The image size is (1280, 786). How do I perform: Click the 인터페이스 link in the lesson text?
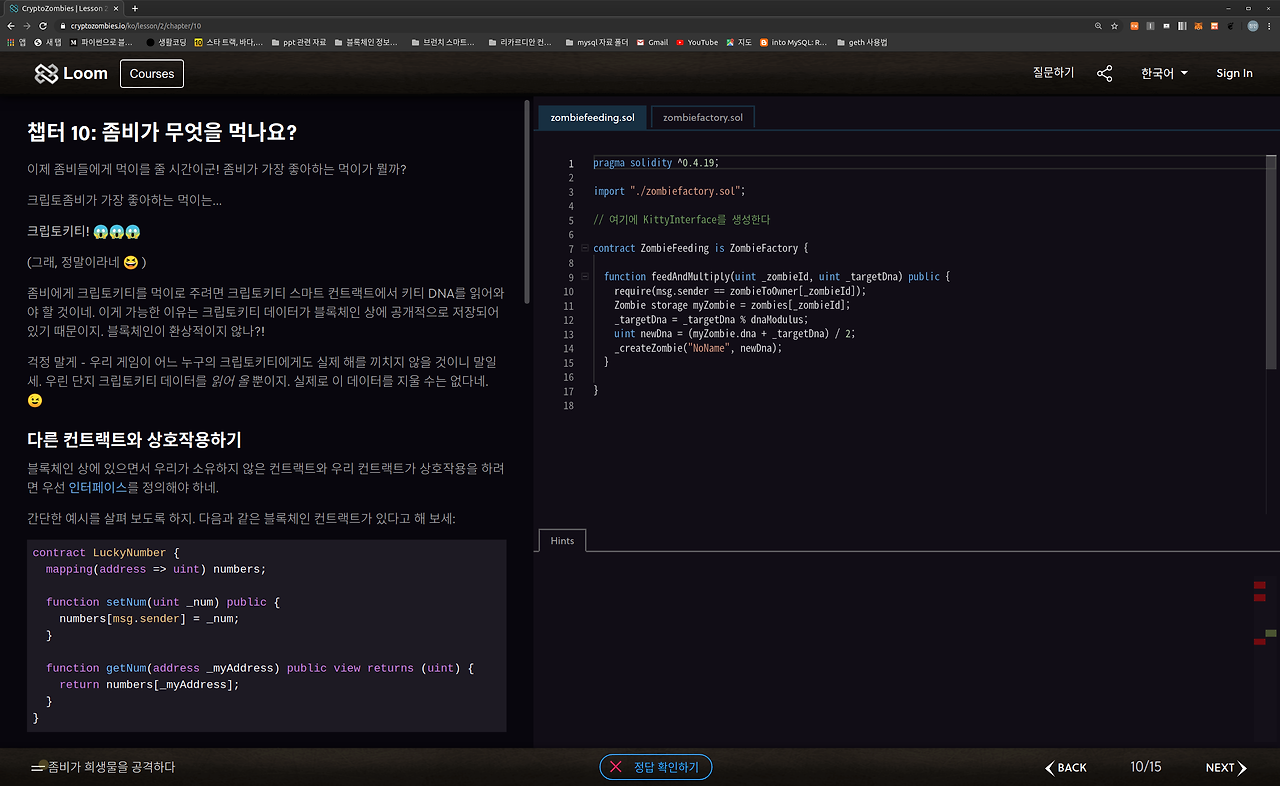97,488
